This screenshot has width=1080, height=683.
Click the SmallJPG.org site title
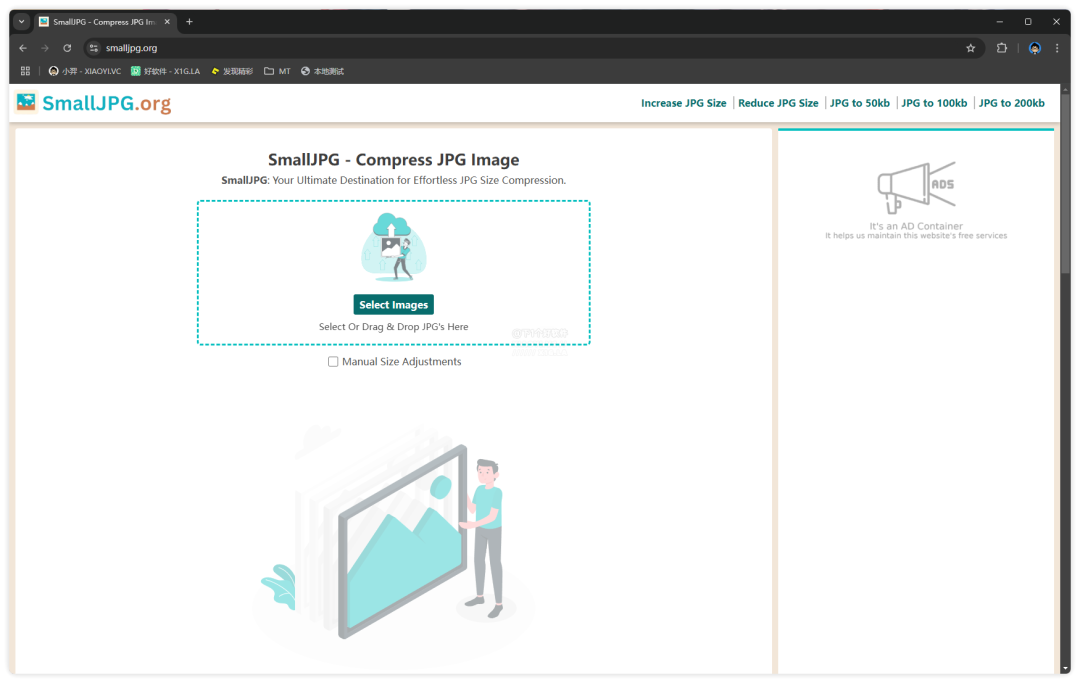107,103
